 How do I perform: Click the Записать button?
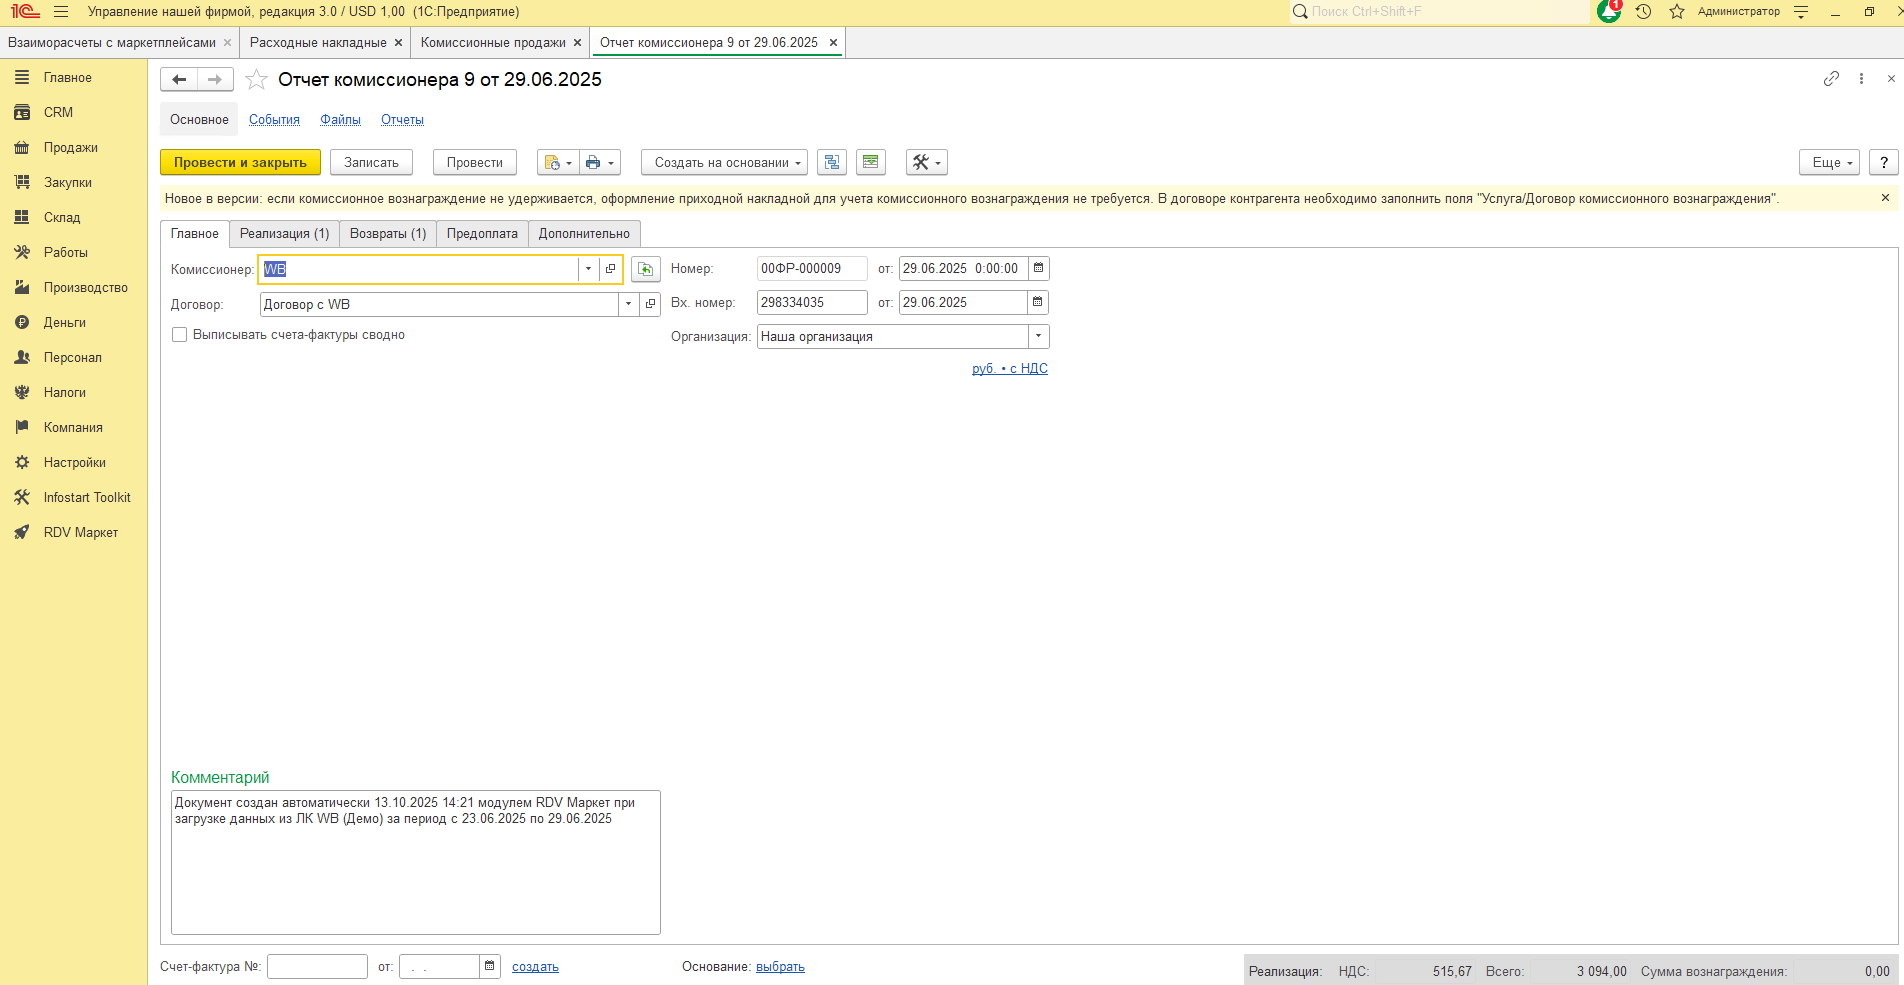[x=371, y=162]
